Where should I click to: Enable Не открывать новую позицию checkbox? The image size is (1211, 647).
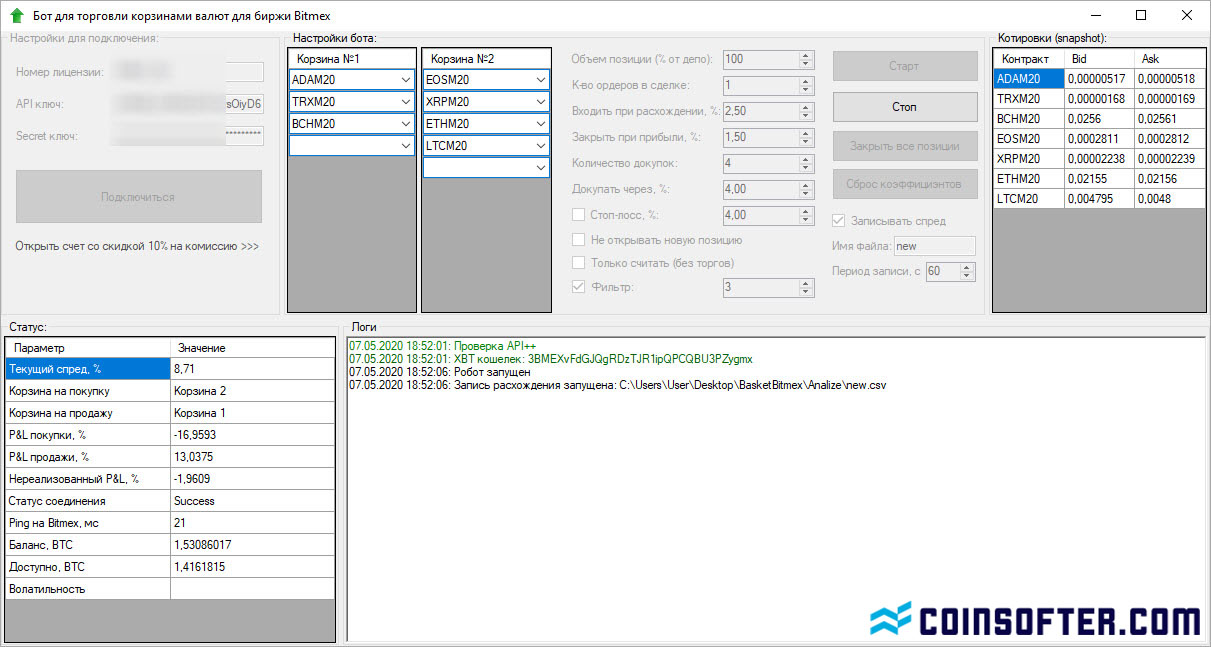[x=578, y=240]
